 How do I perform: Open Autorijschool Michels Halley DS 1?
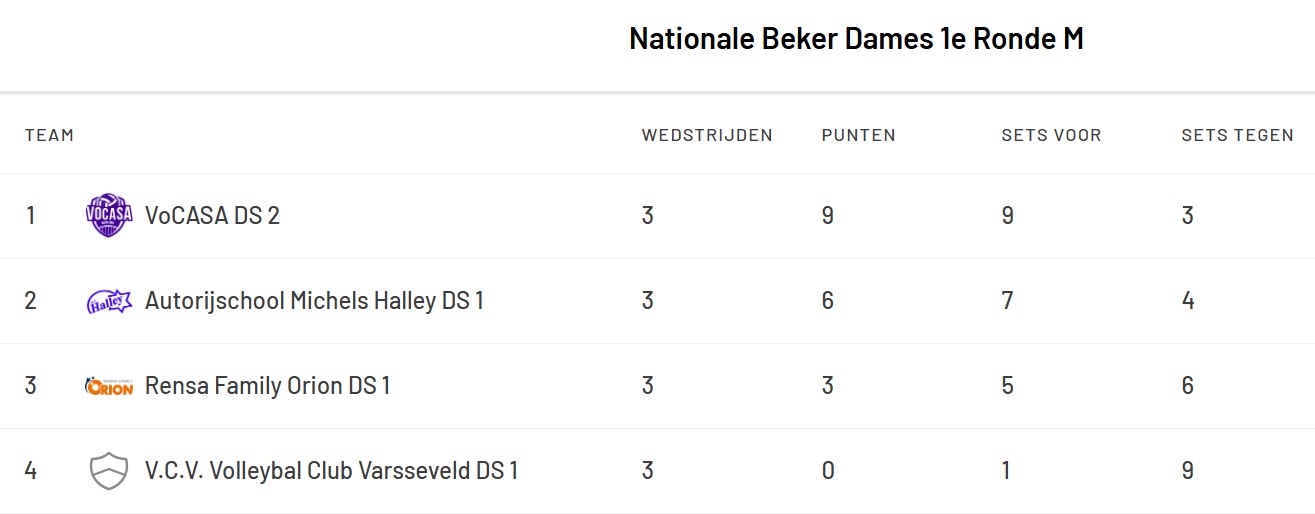(x=314, y=301)
